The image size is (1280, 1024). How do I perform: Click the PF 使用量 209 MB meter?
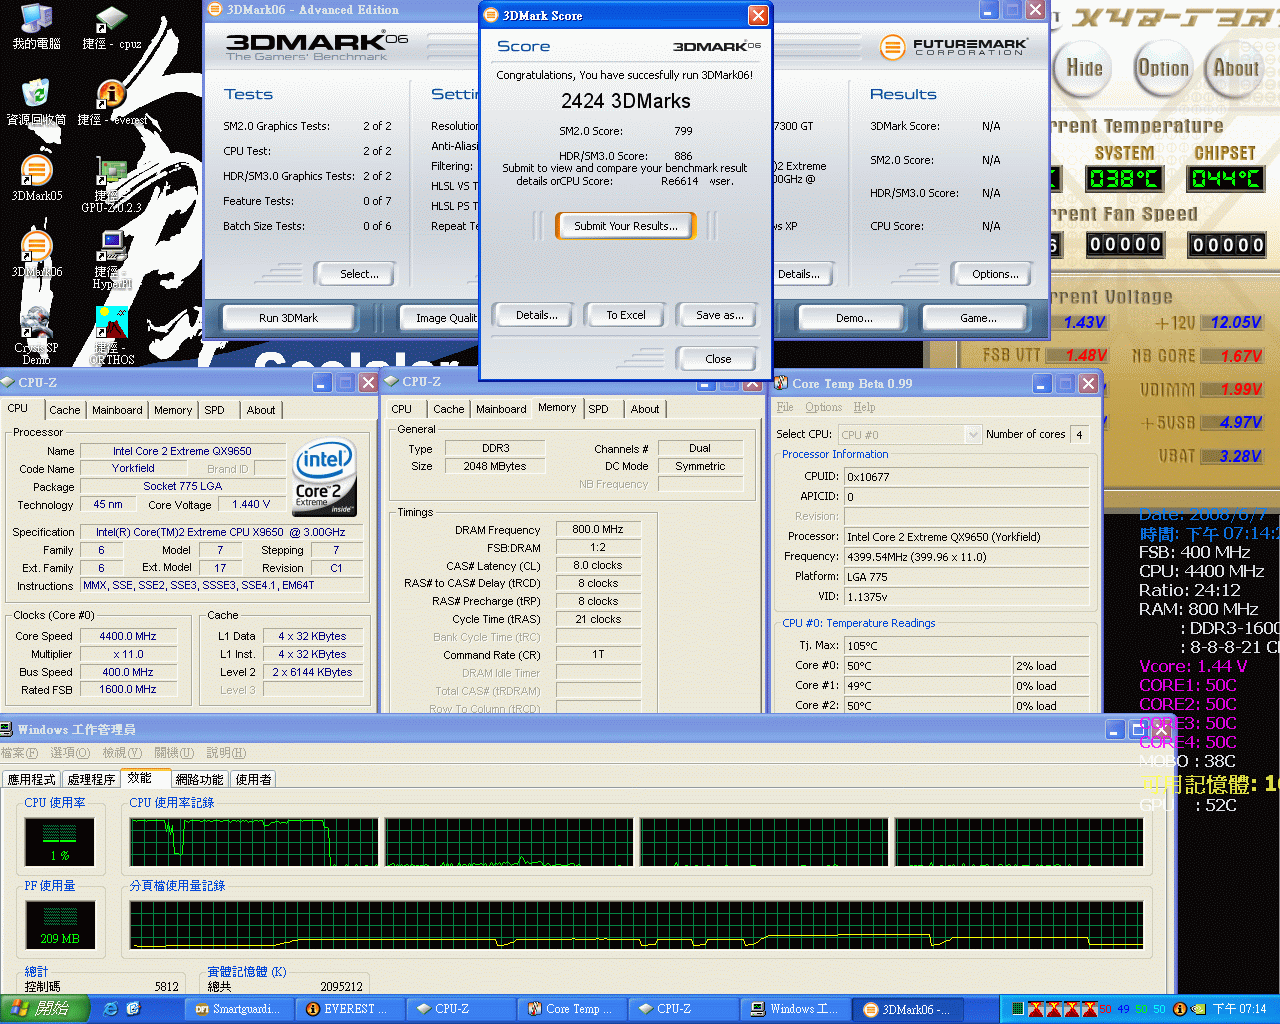pyautogui.click(x=60, y=924)
